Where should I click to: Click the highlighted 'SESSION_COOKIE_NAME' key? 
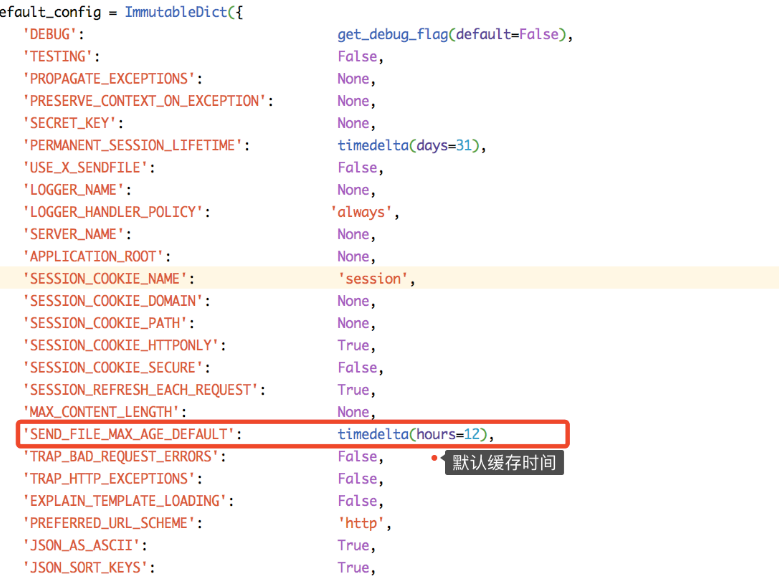pos(109,279)
